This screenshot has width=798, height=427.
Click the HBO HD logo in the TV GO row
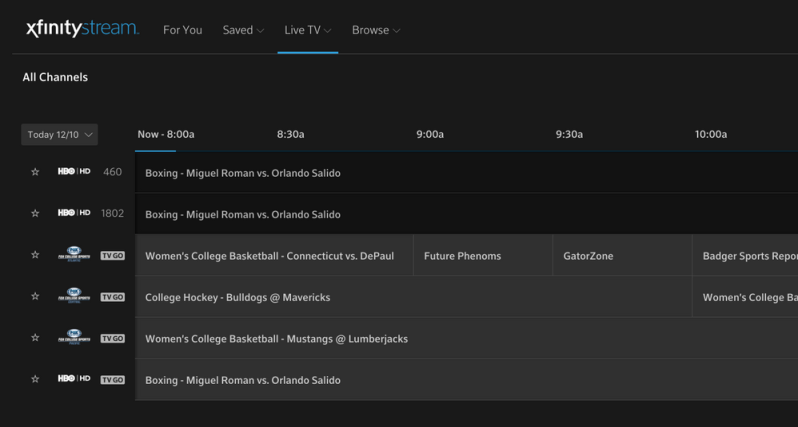74,379
